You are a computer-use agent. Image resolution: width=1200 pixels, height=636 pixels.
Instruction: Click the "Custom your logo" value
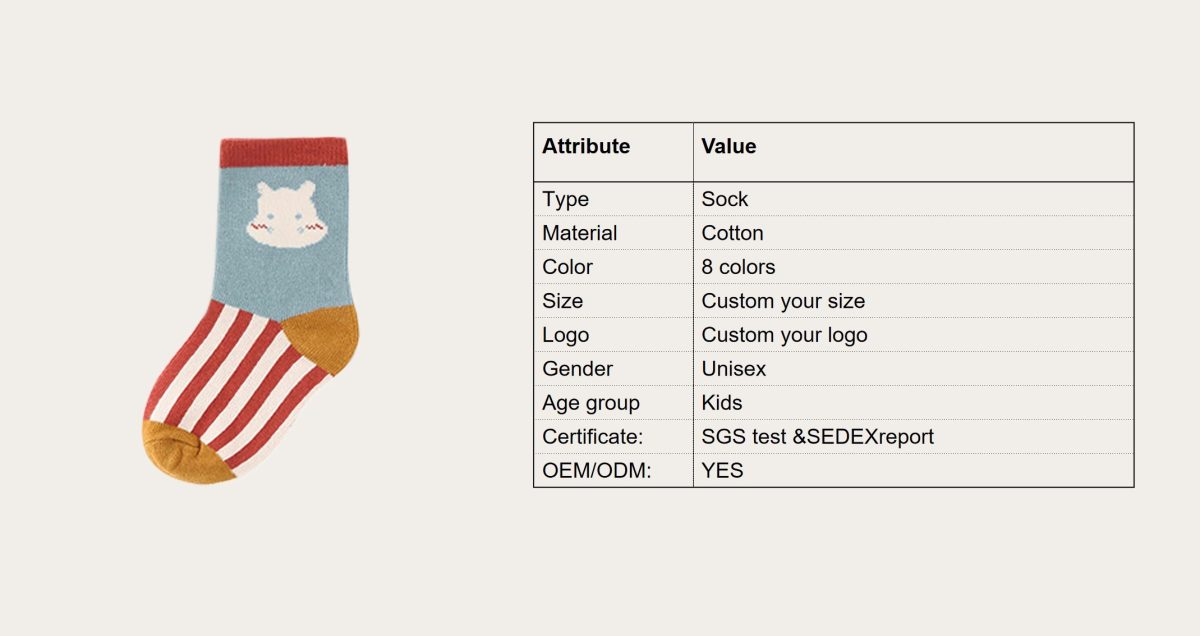point(784,335)
